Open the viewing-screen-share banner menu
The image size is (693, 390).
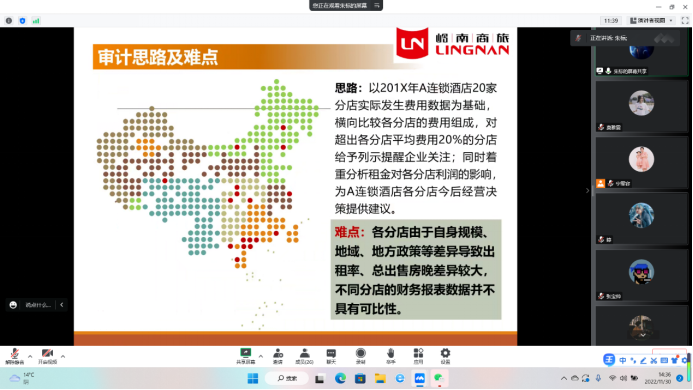click(377, 5)
